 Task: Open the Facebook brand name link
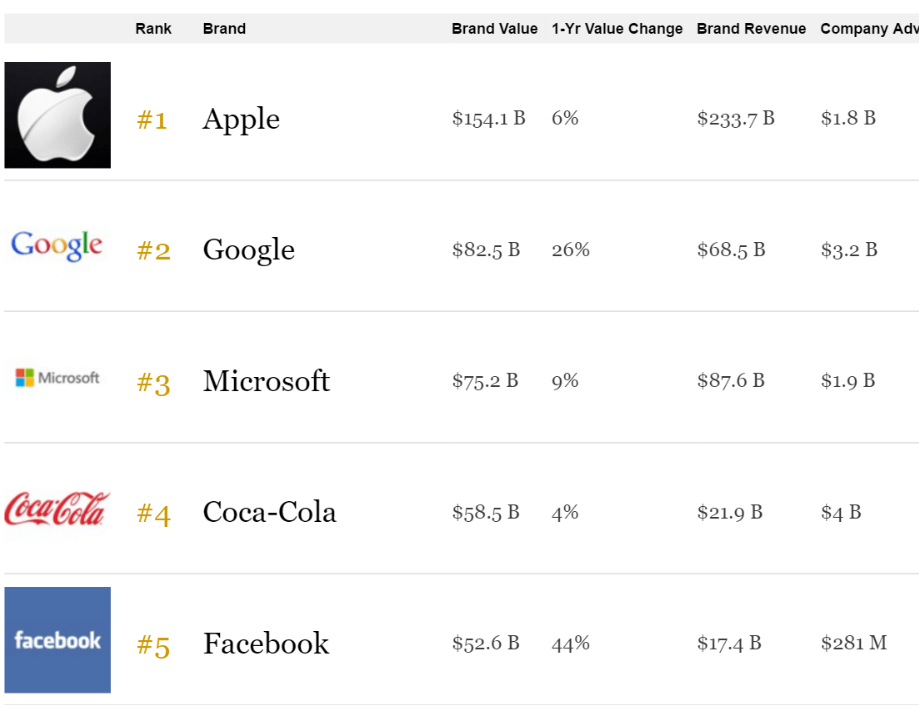tap(265, 643)
